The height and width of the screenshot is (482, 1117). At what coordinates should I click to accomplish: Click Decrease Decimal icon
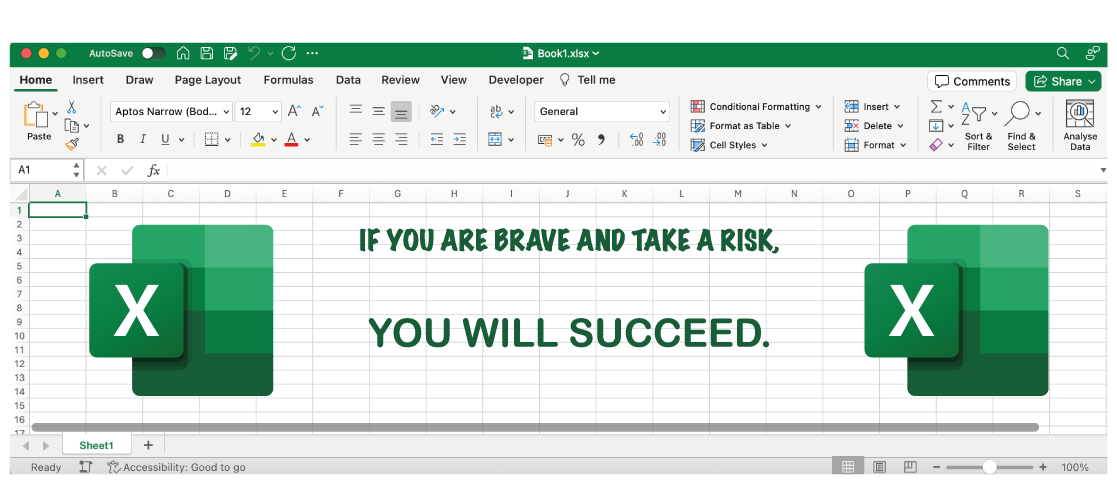(660, 140)
